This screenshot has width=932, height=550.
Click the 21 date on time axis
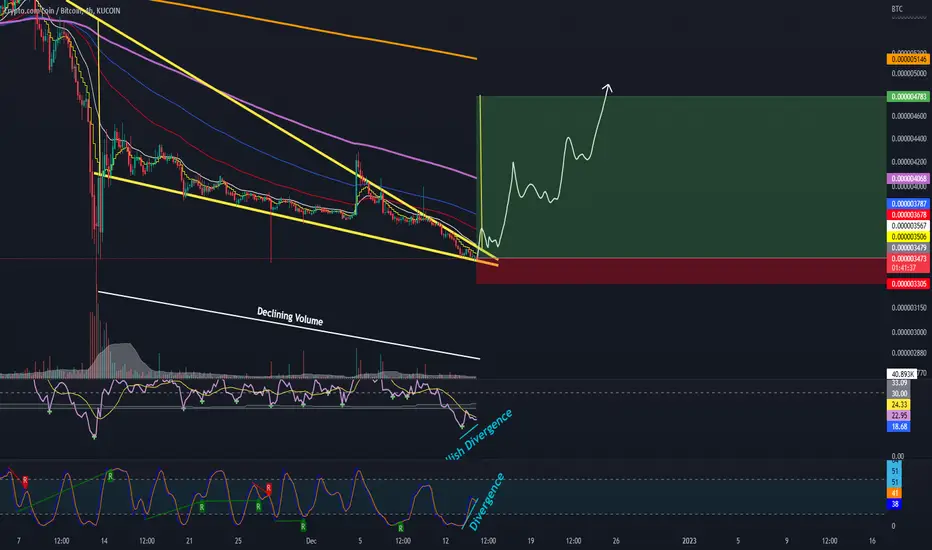pos(190,541)
